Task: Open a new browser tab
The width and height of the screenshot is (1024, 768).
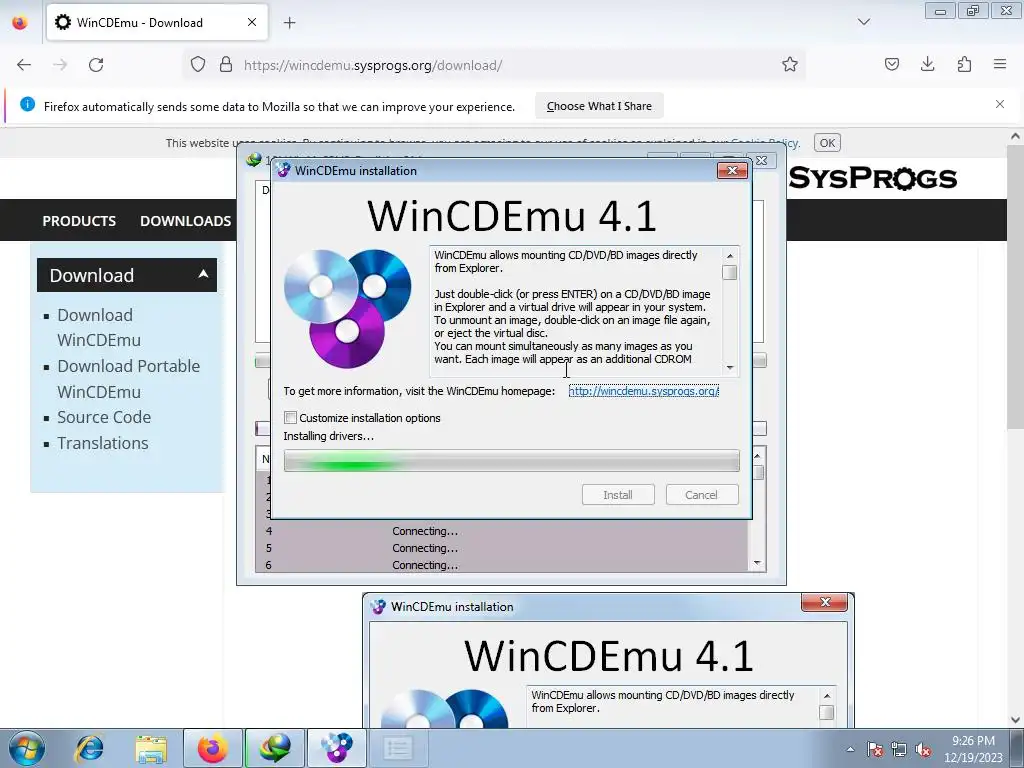Action: (x=289, y=23)
